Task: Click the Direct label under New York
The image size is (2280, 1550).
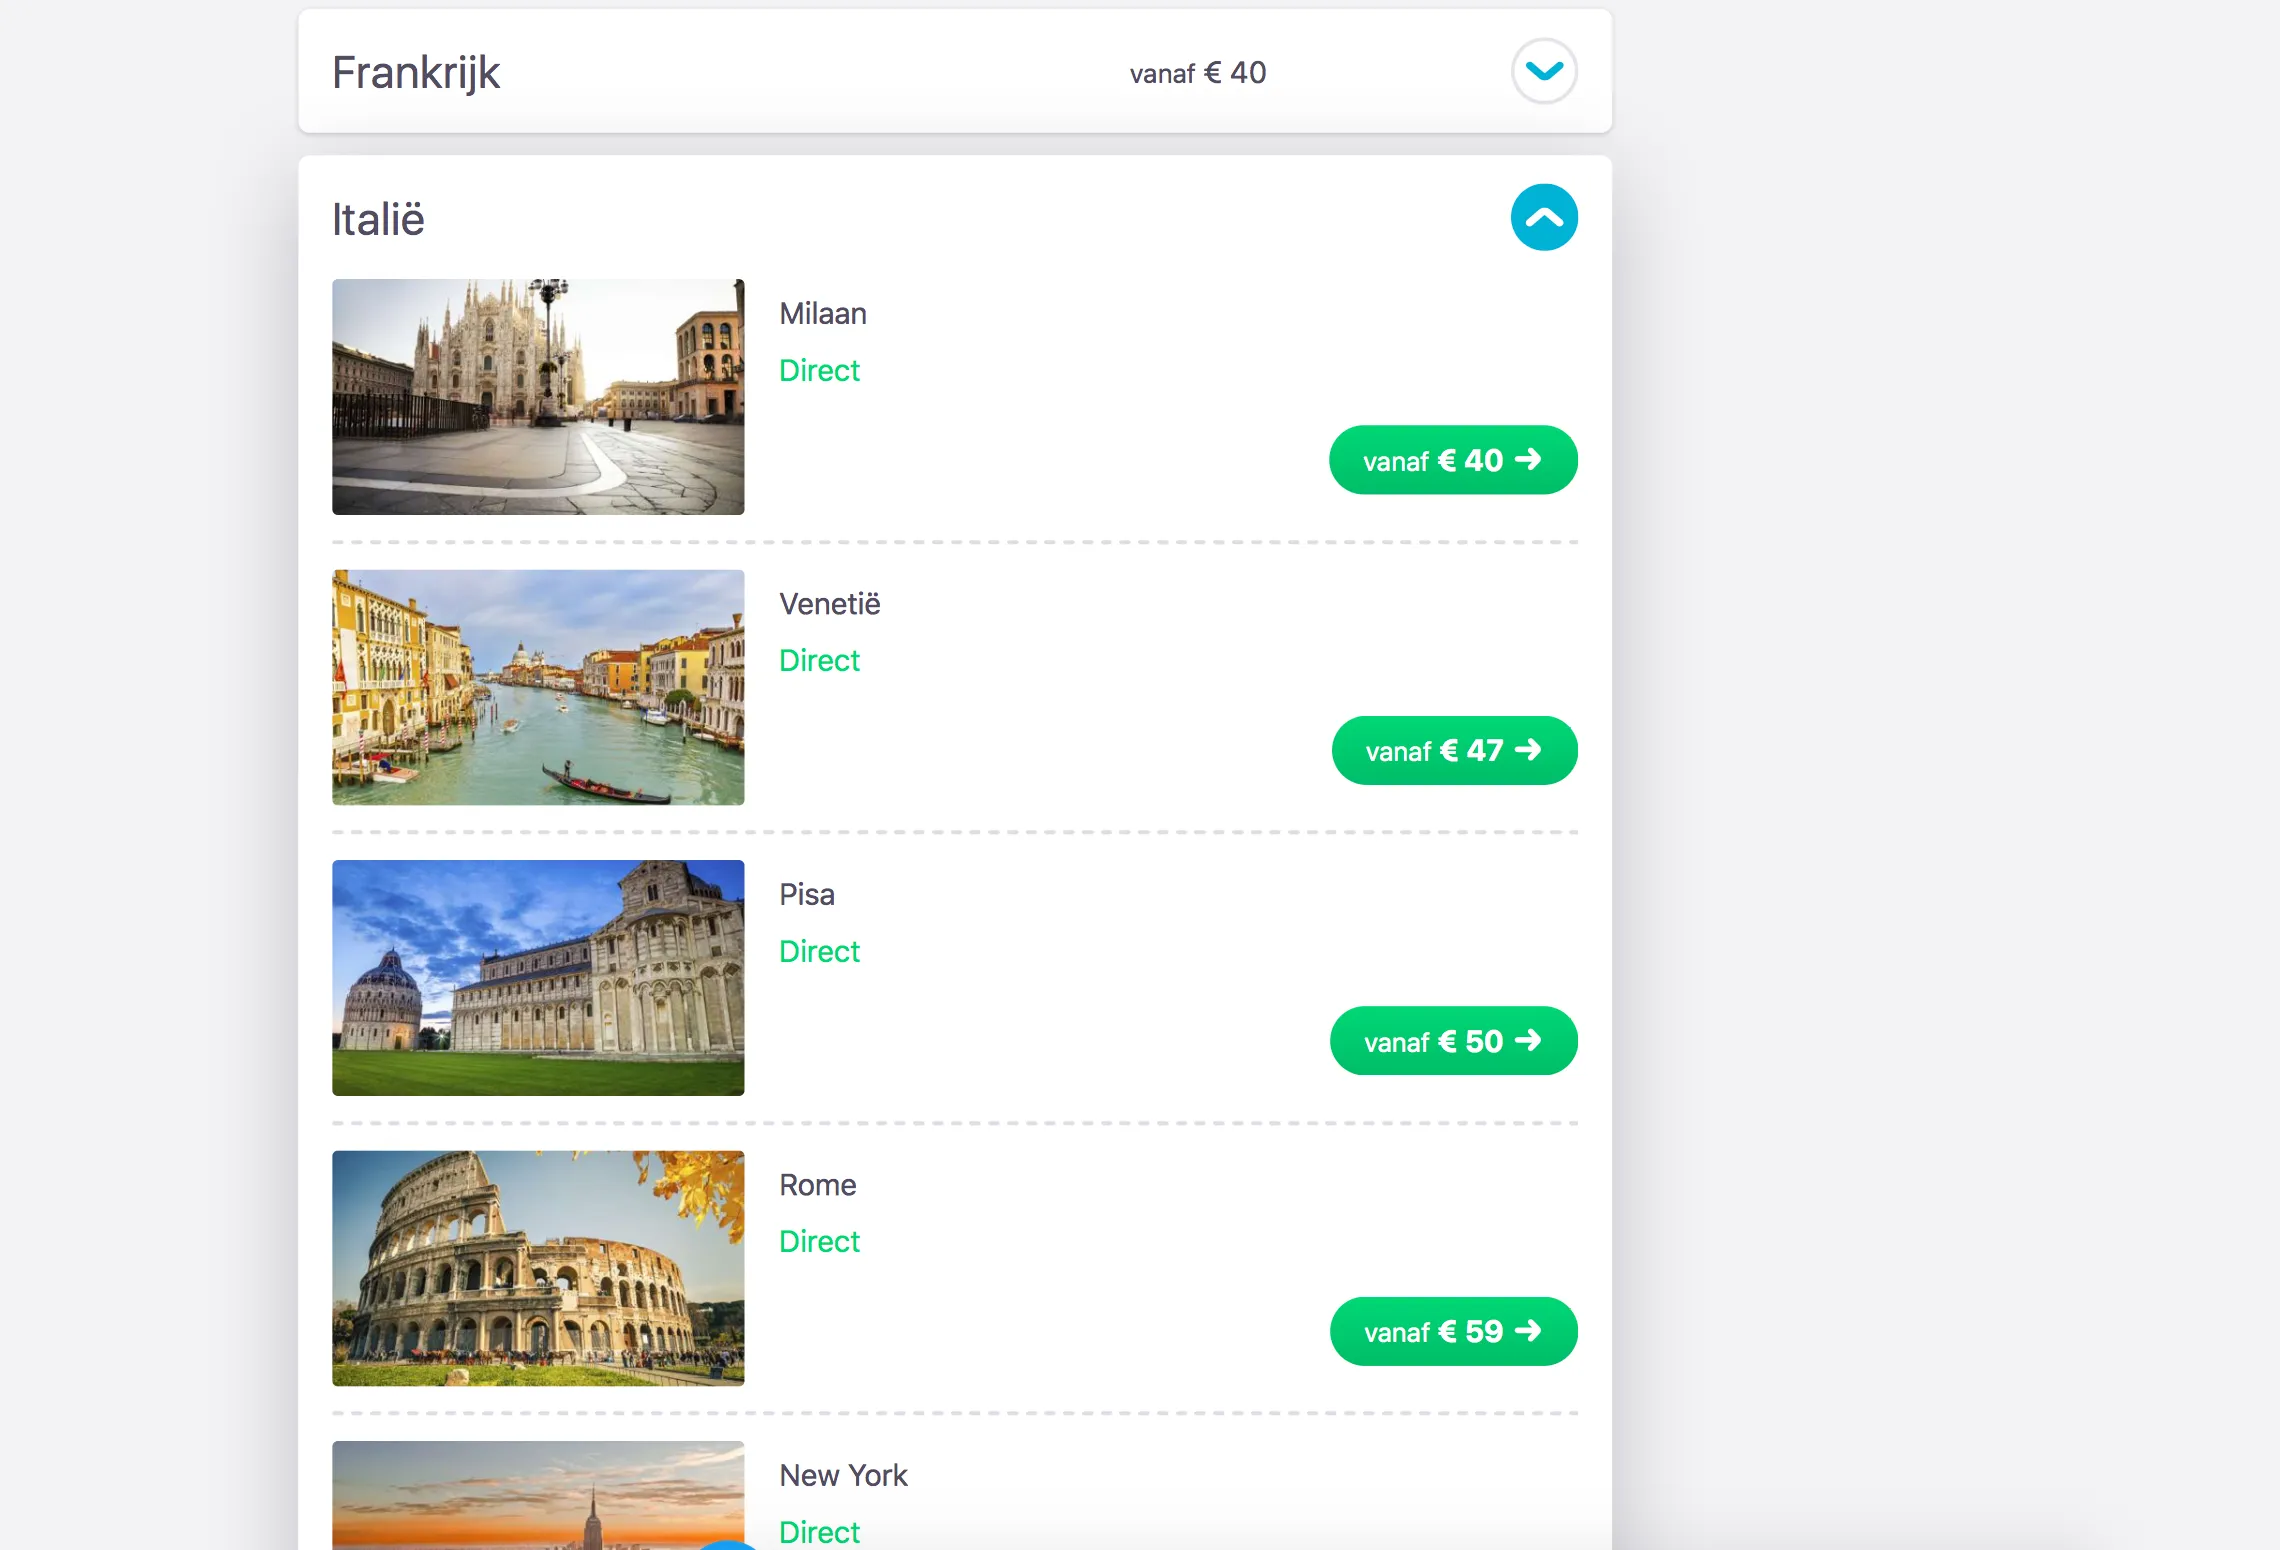Action: point(819,1532)
